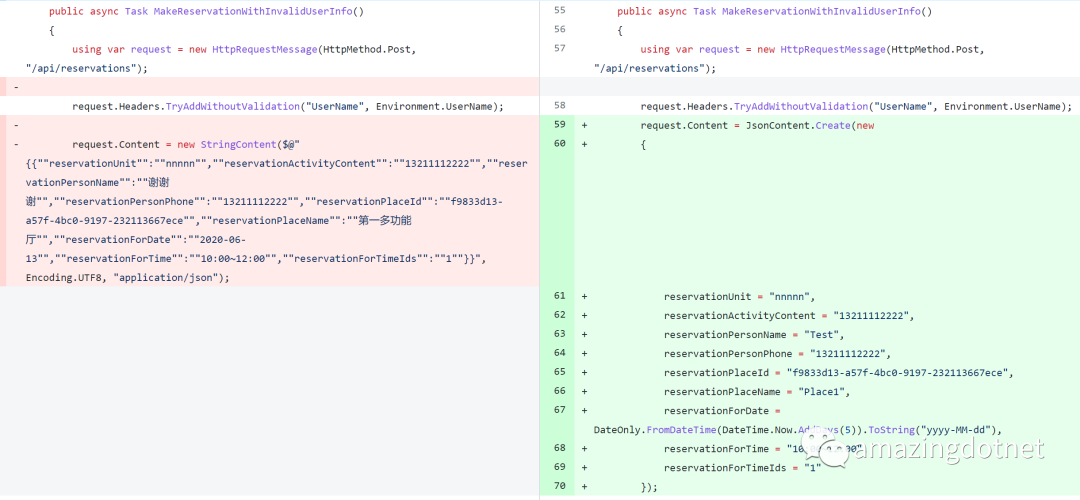Viewport: 1080px width, 500px height.
Task: Click the 'DateOnly.FromDateTime' wrapped line
Action: (797, 430)
